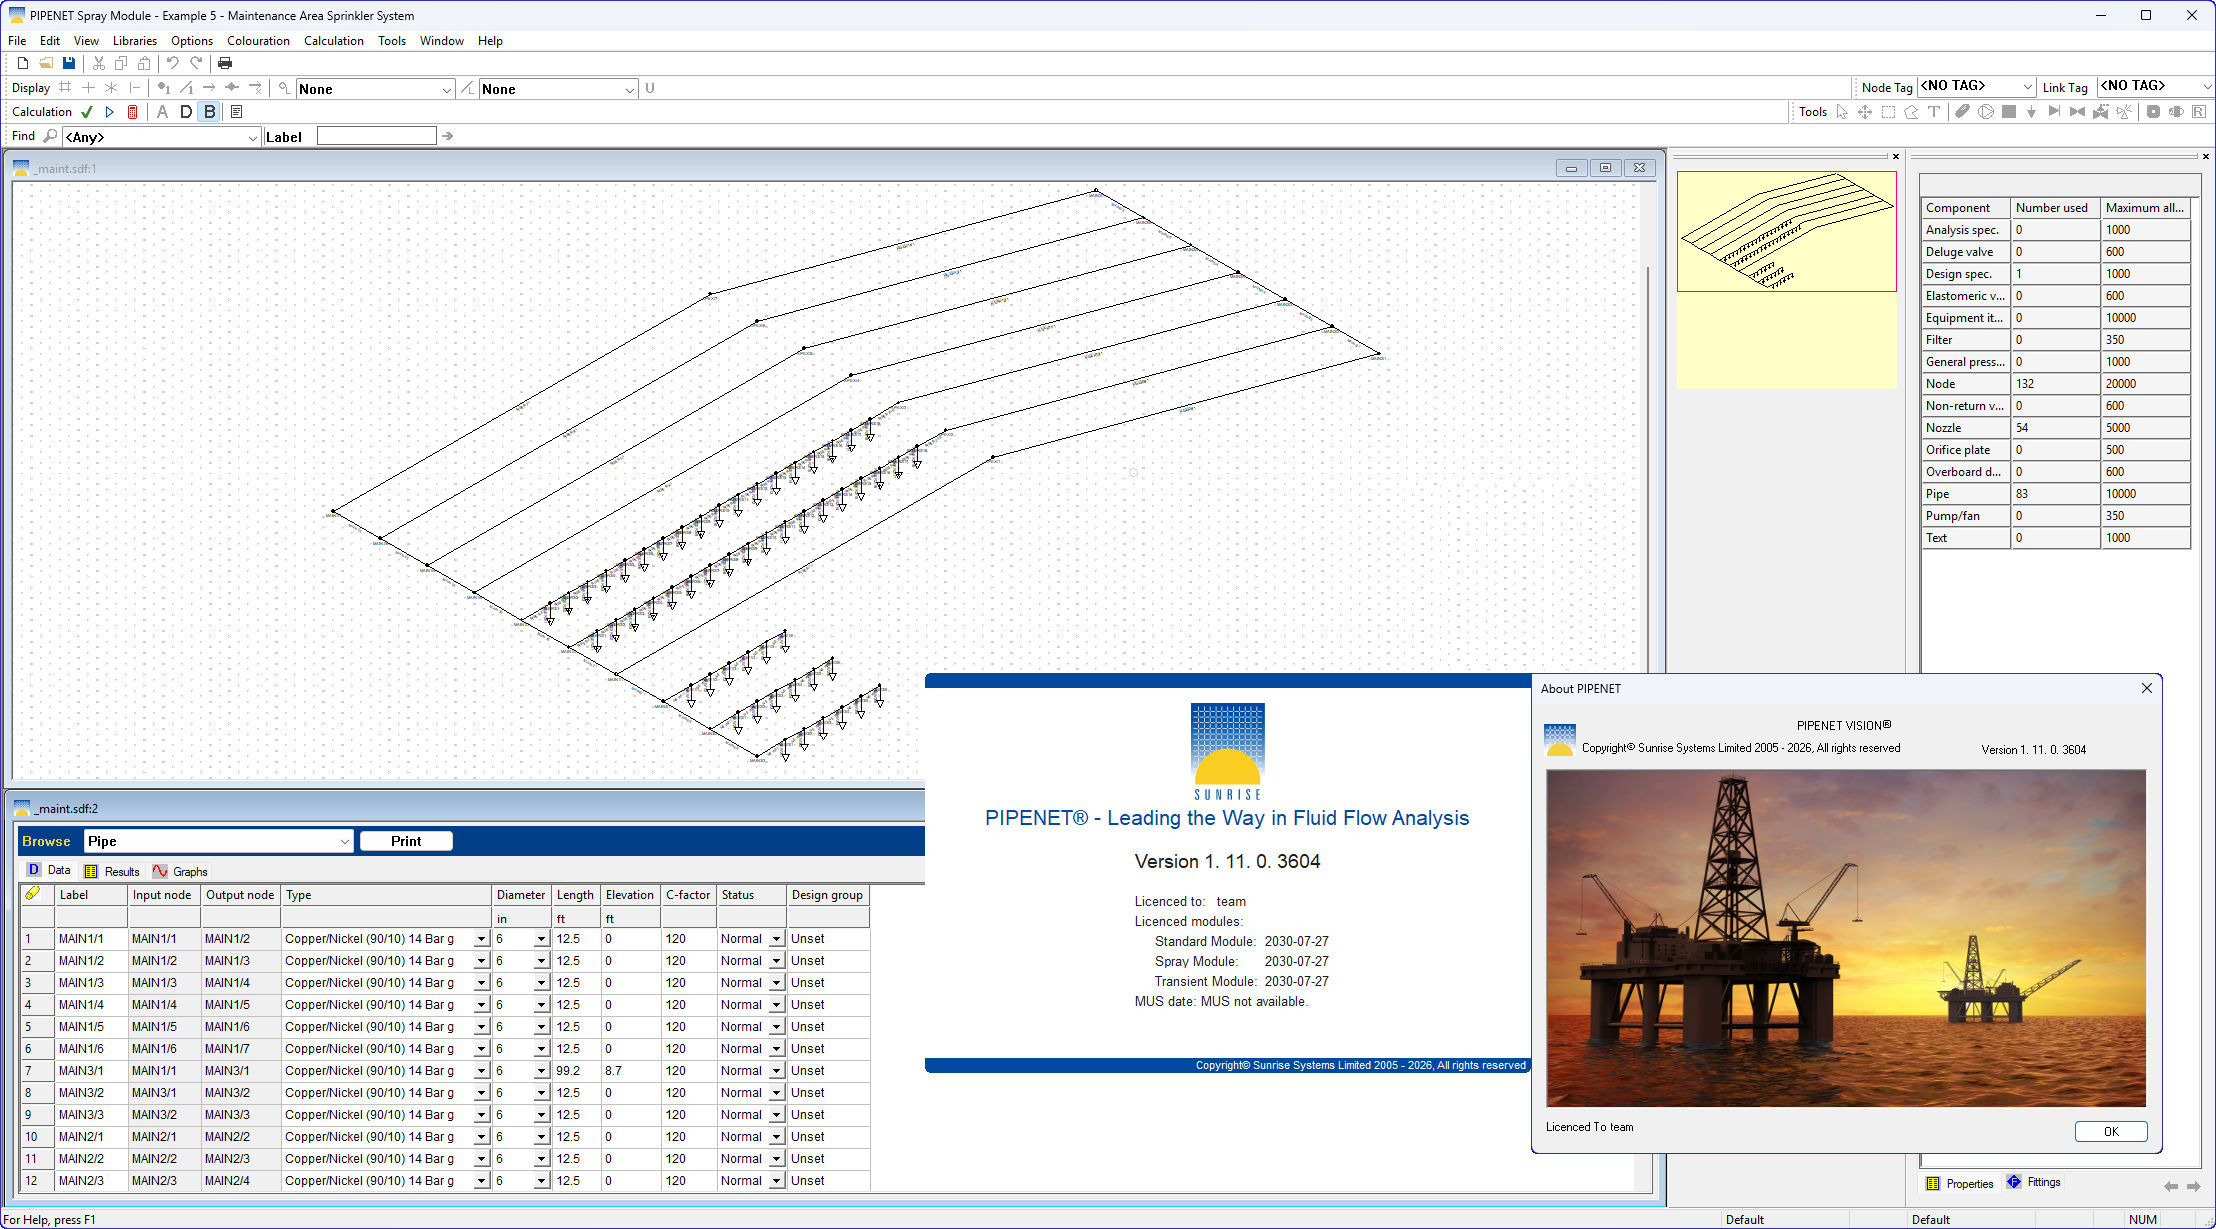The width and height of the screenshot is (2216, 1229).
Task: Start calculation with the blue play icon
Action: pos(110,112)
